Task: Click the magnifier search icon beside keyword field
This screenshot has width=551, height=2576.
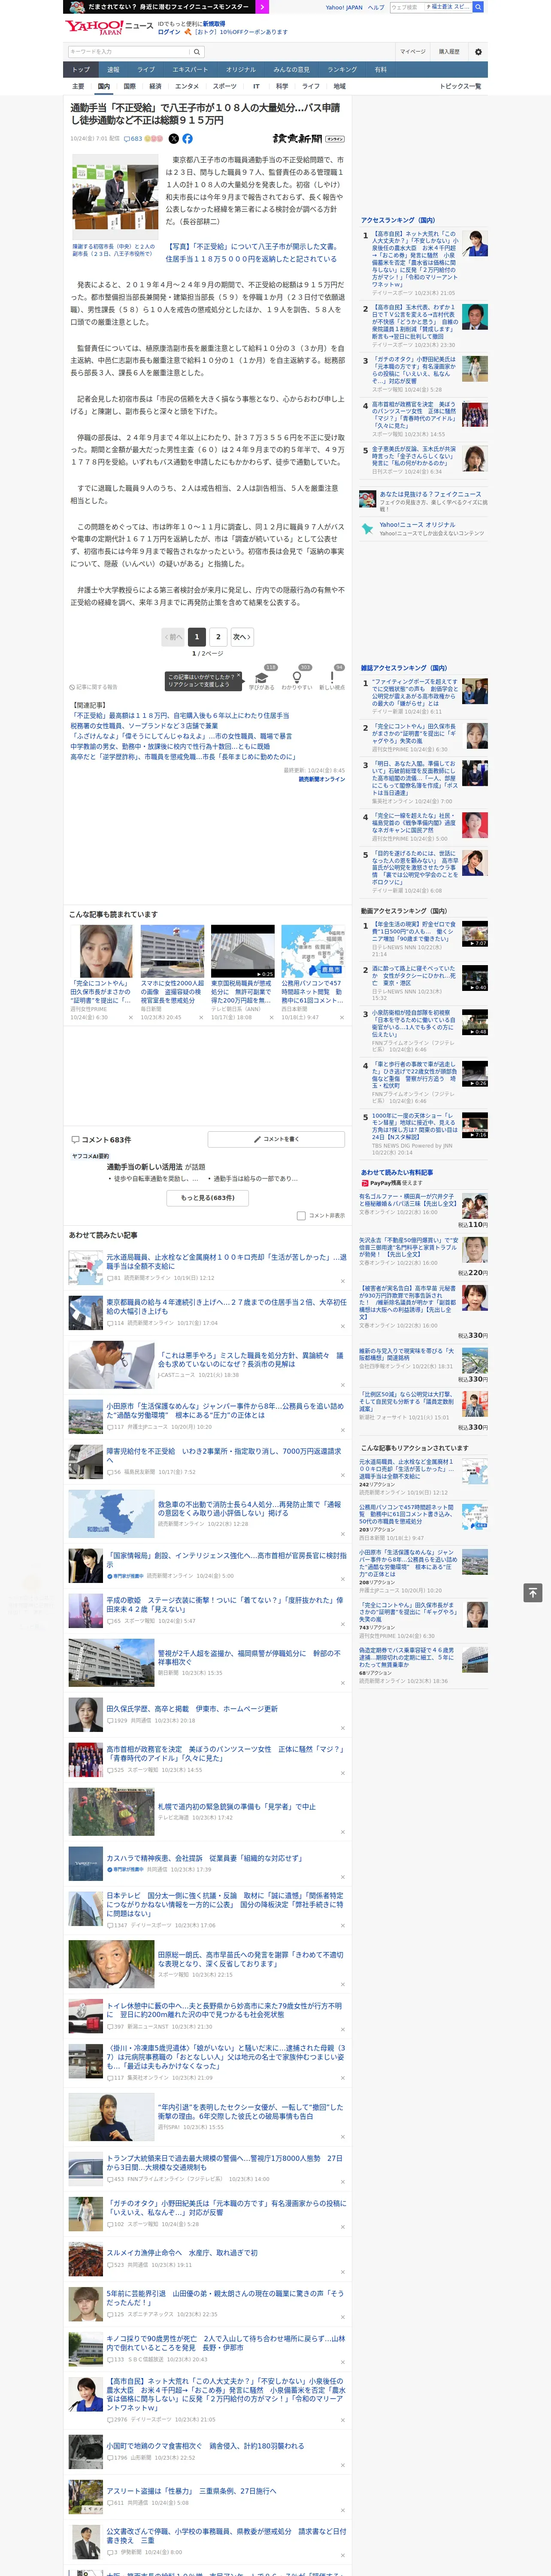Action: [x=197, y=52]
